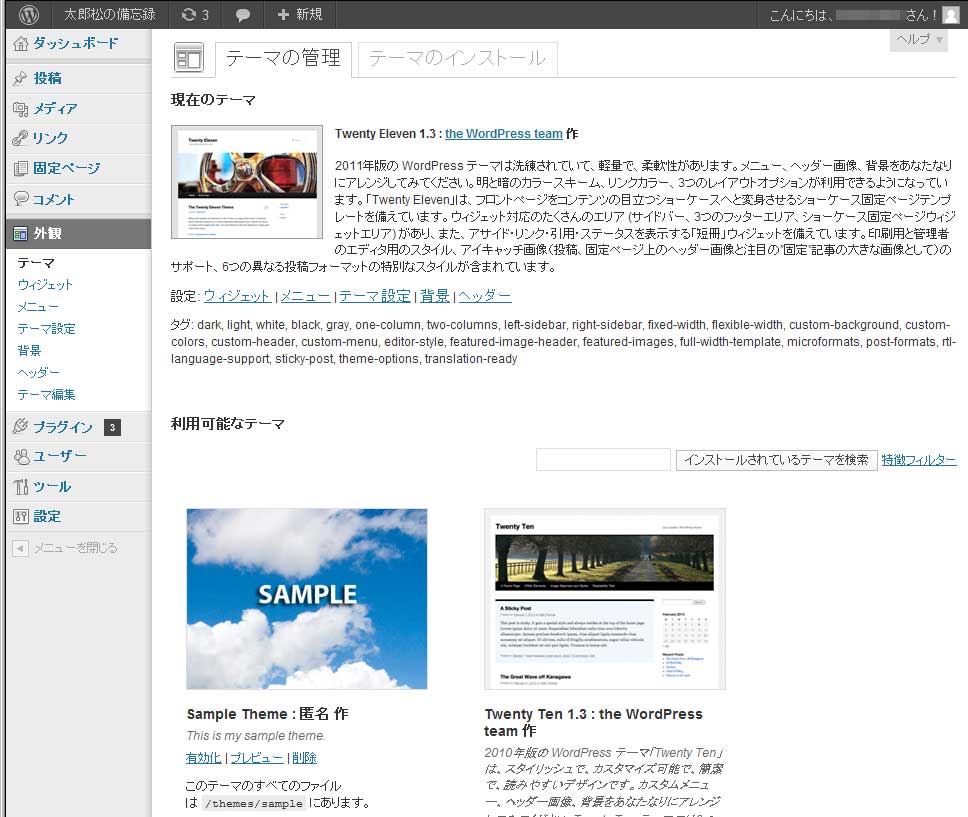The image size is (968, 817).
Task: Click the user avatar in admin bar
Action: coord(951,15)
